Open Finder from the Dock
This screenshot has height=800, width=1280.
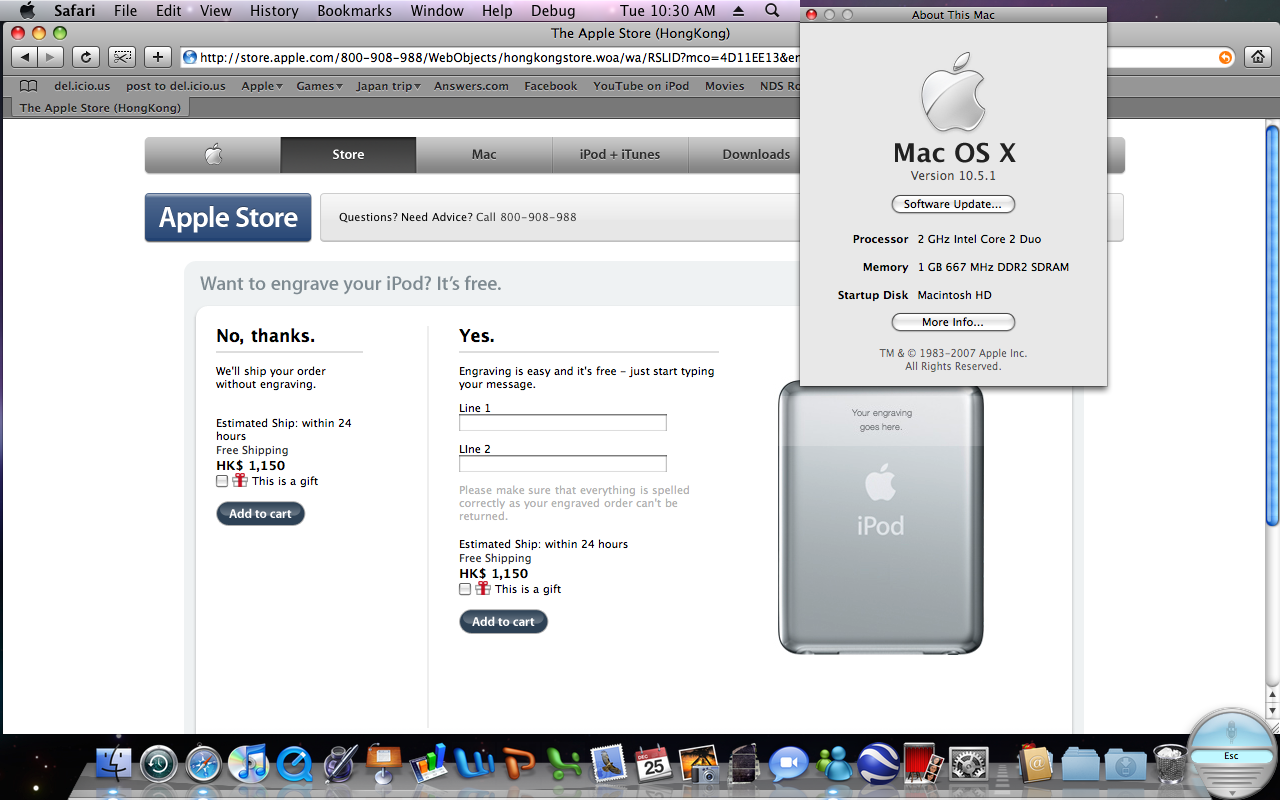(114, 765)
